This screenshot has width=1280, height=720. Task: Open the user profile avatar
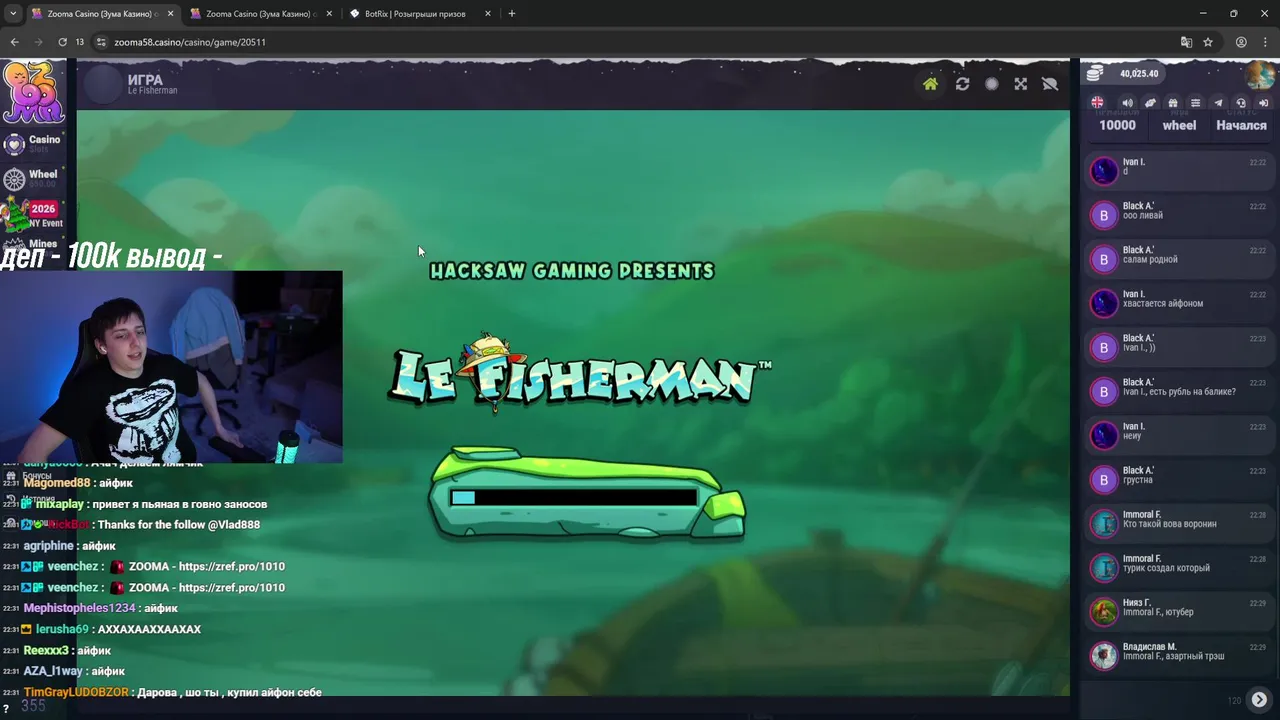pos(1260,74)
